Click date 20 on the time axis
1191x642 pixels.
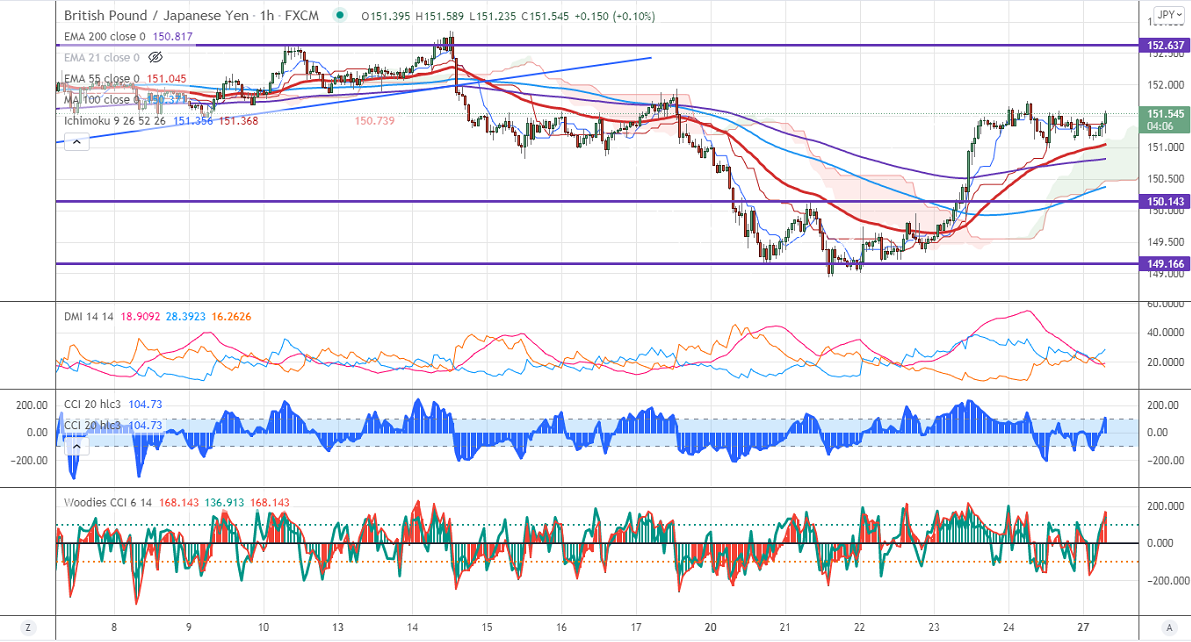[x=711, y=628]
